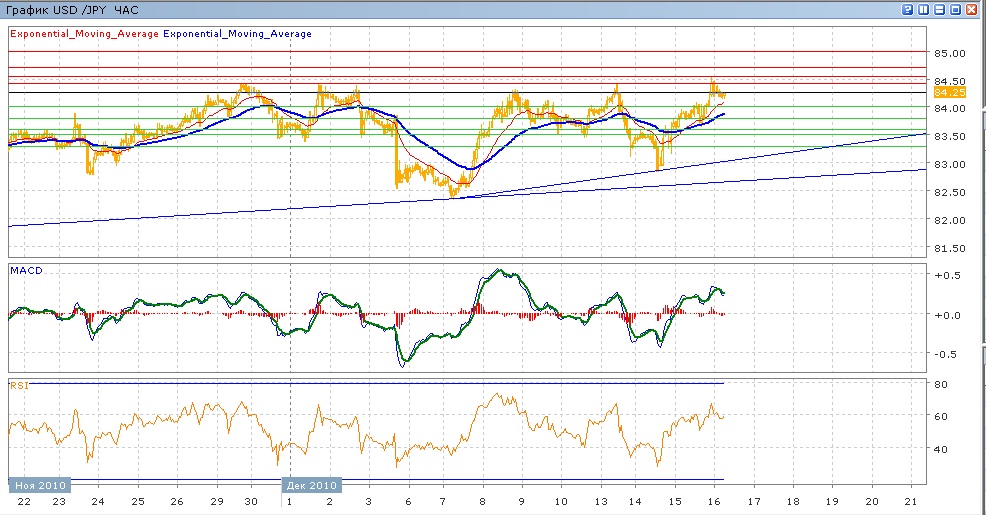Close the USD/JPY chart window
This screenshot has height=515, width=986.
[971, 9]
